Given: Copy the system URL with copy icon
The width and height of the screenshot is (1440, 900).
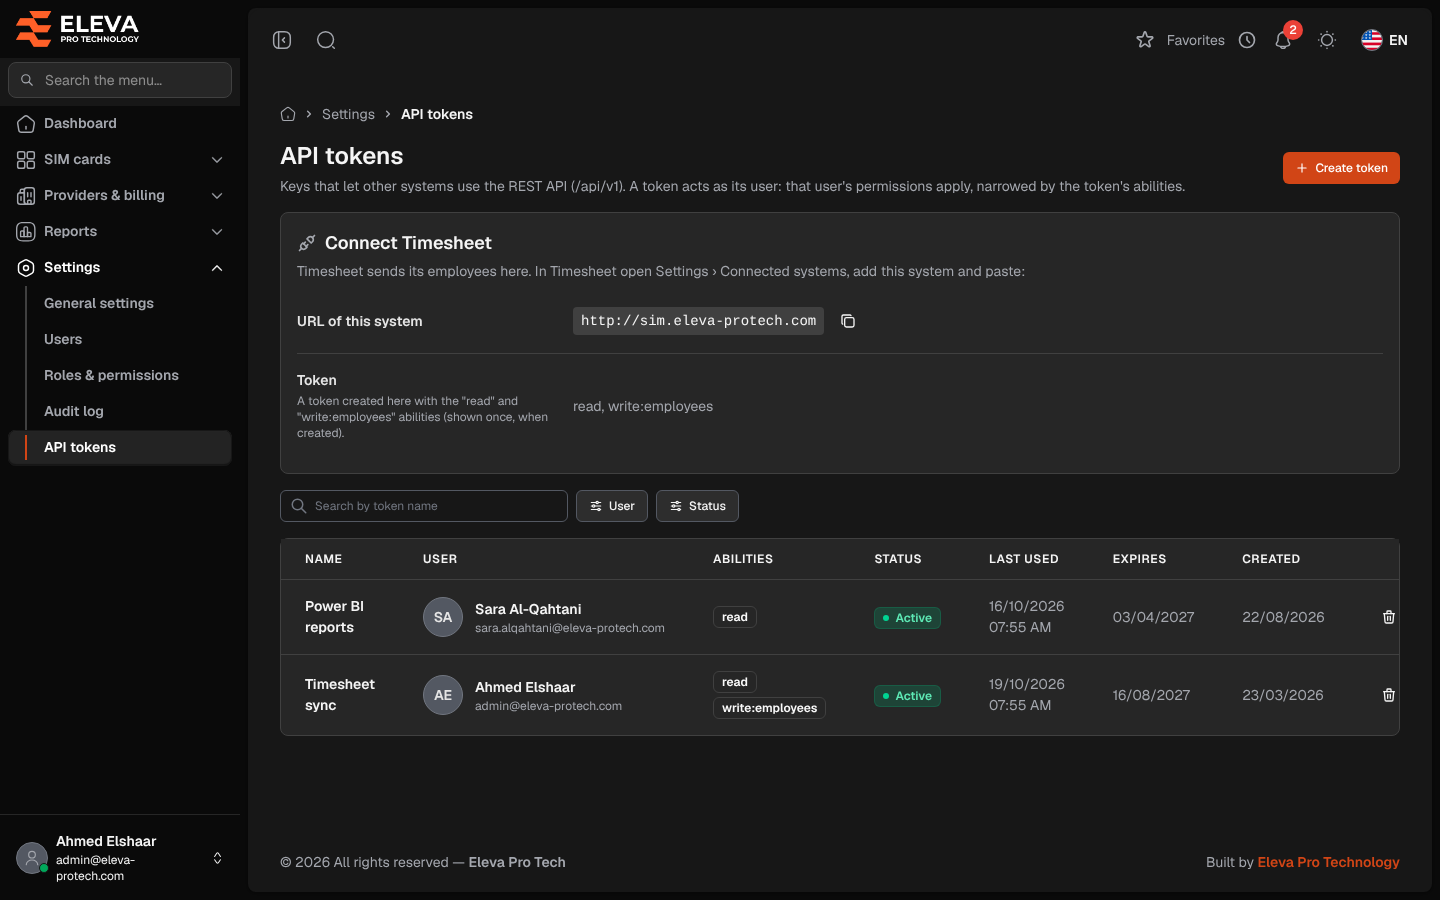Looking at the screenshot, I should point(848,321).
